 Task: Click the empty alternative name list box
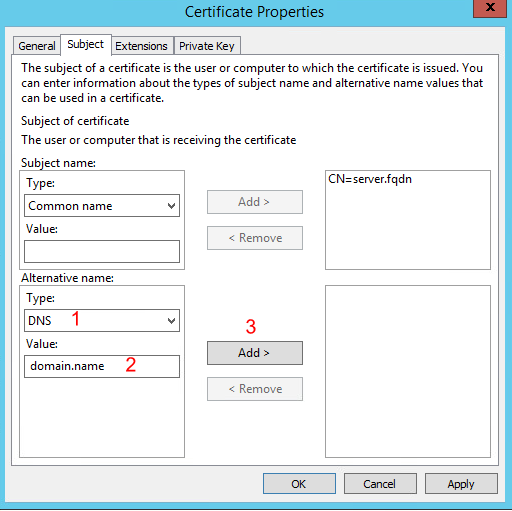click(x=408, y=371)
